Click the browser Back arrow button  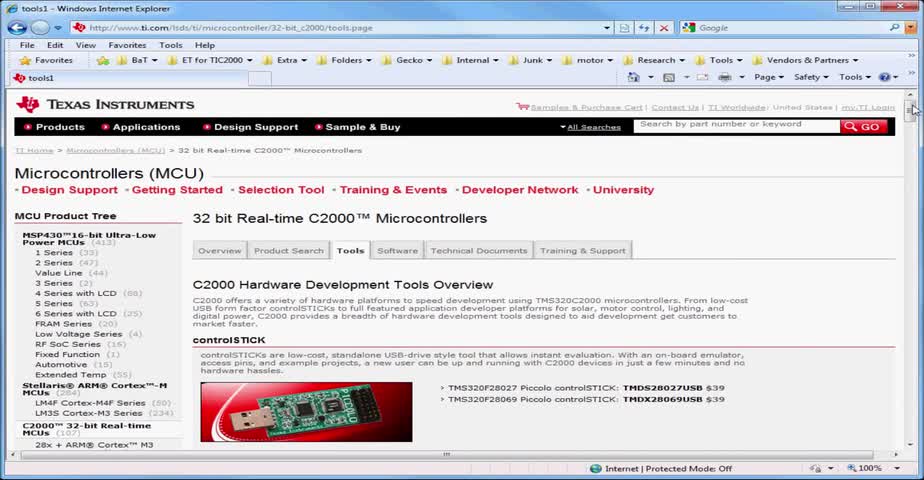18,28
